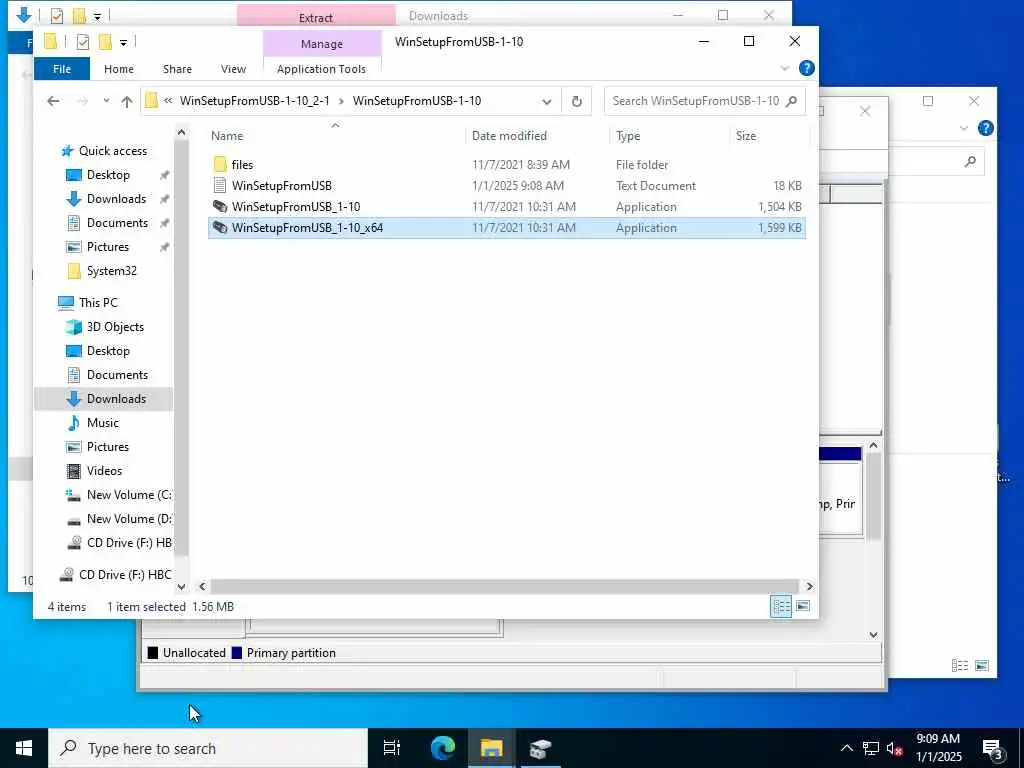Viewport: 1024px width, 768px height.
Task: Click WinSetupFromUSB-1-10_2-1 breadcrumb segment
Action: [255, 101]
